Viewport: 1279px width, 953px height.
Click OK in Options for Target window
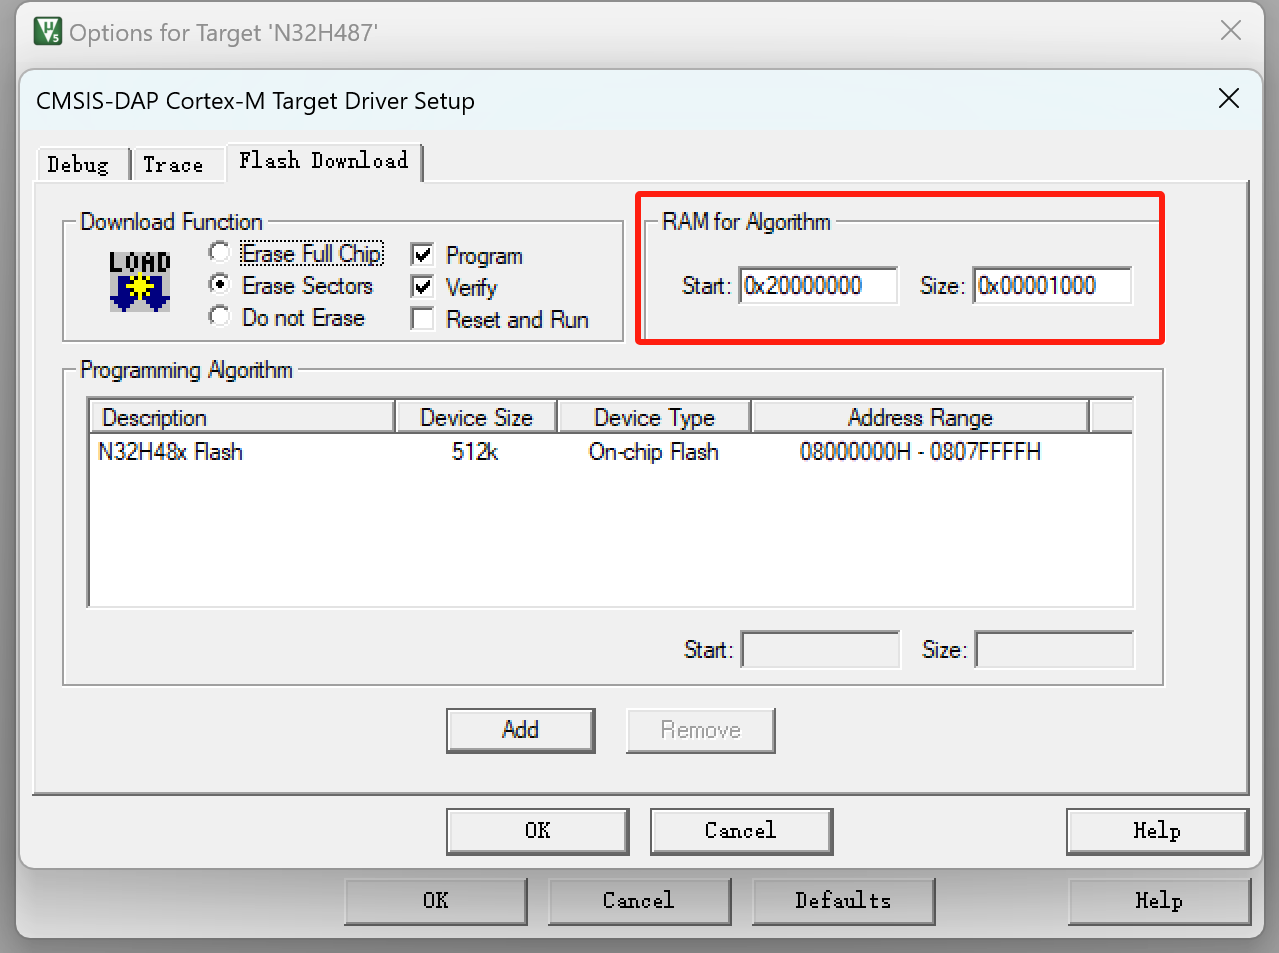pyautogui.click(x=436, y=901)
